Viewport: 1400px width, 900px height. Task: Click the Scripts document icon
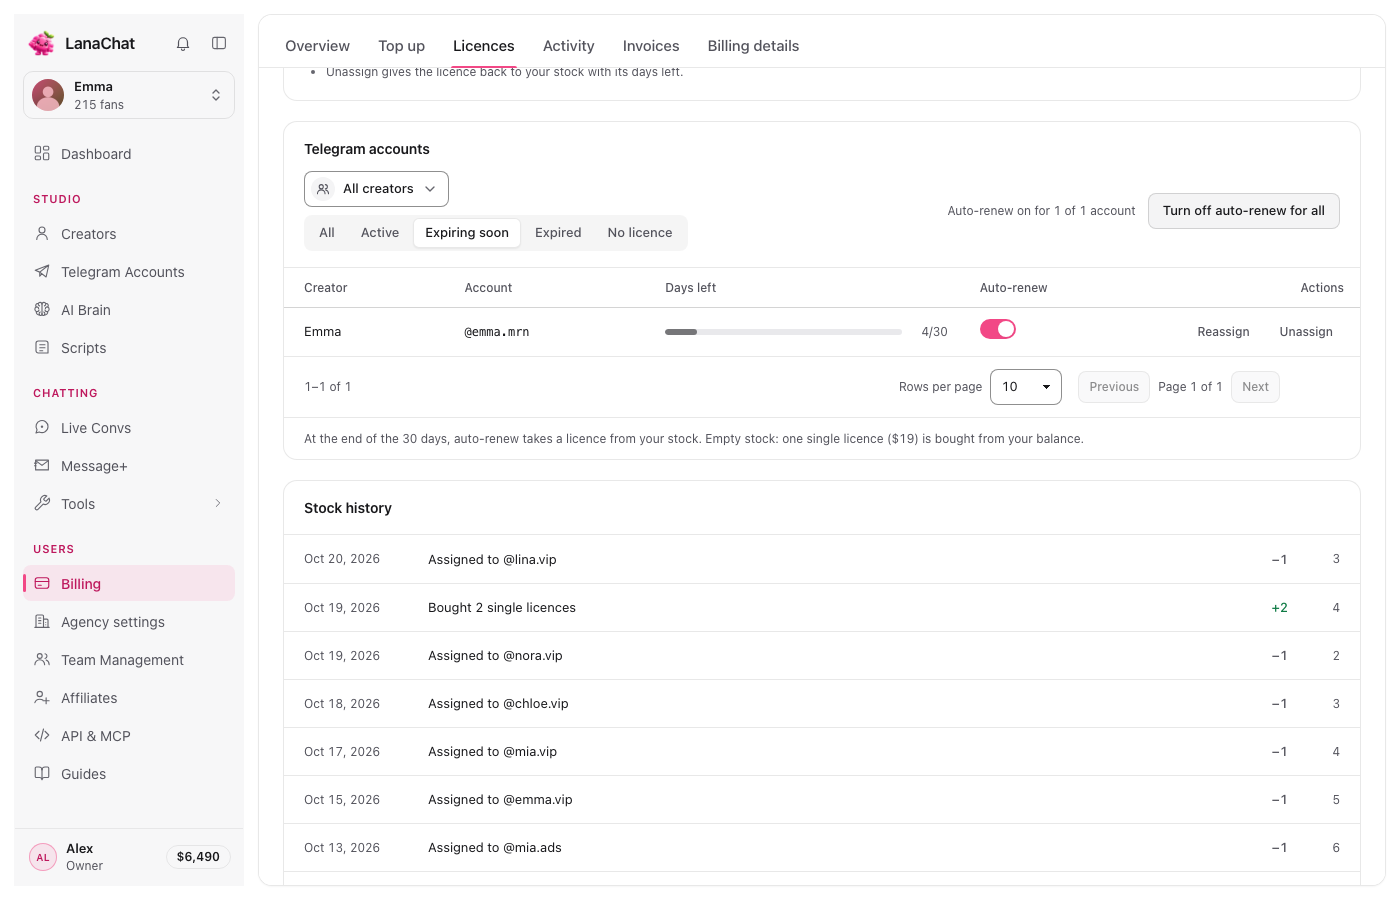click(x=42, y=347)
